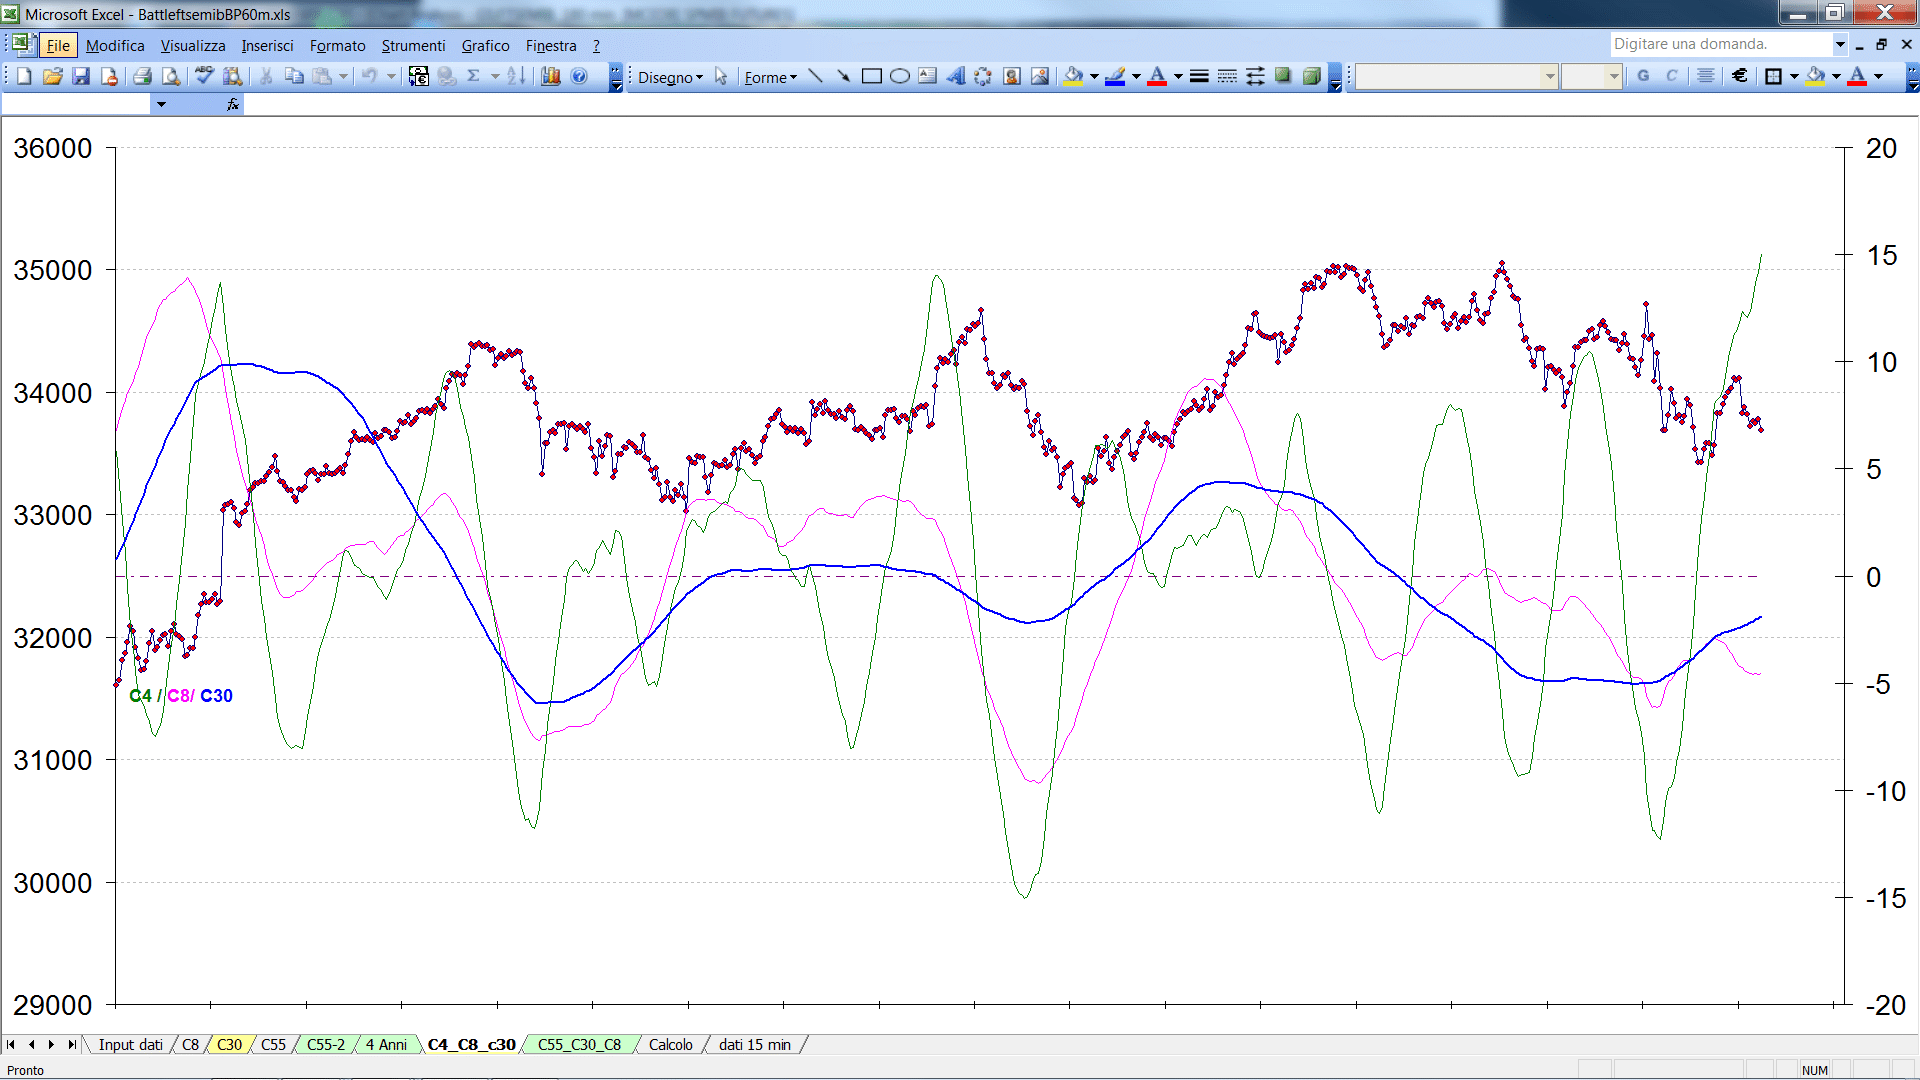Expand the Paste options arrow
Screen dimensions: 1920x1080
(x=343, y=76)
